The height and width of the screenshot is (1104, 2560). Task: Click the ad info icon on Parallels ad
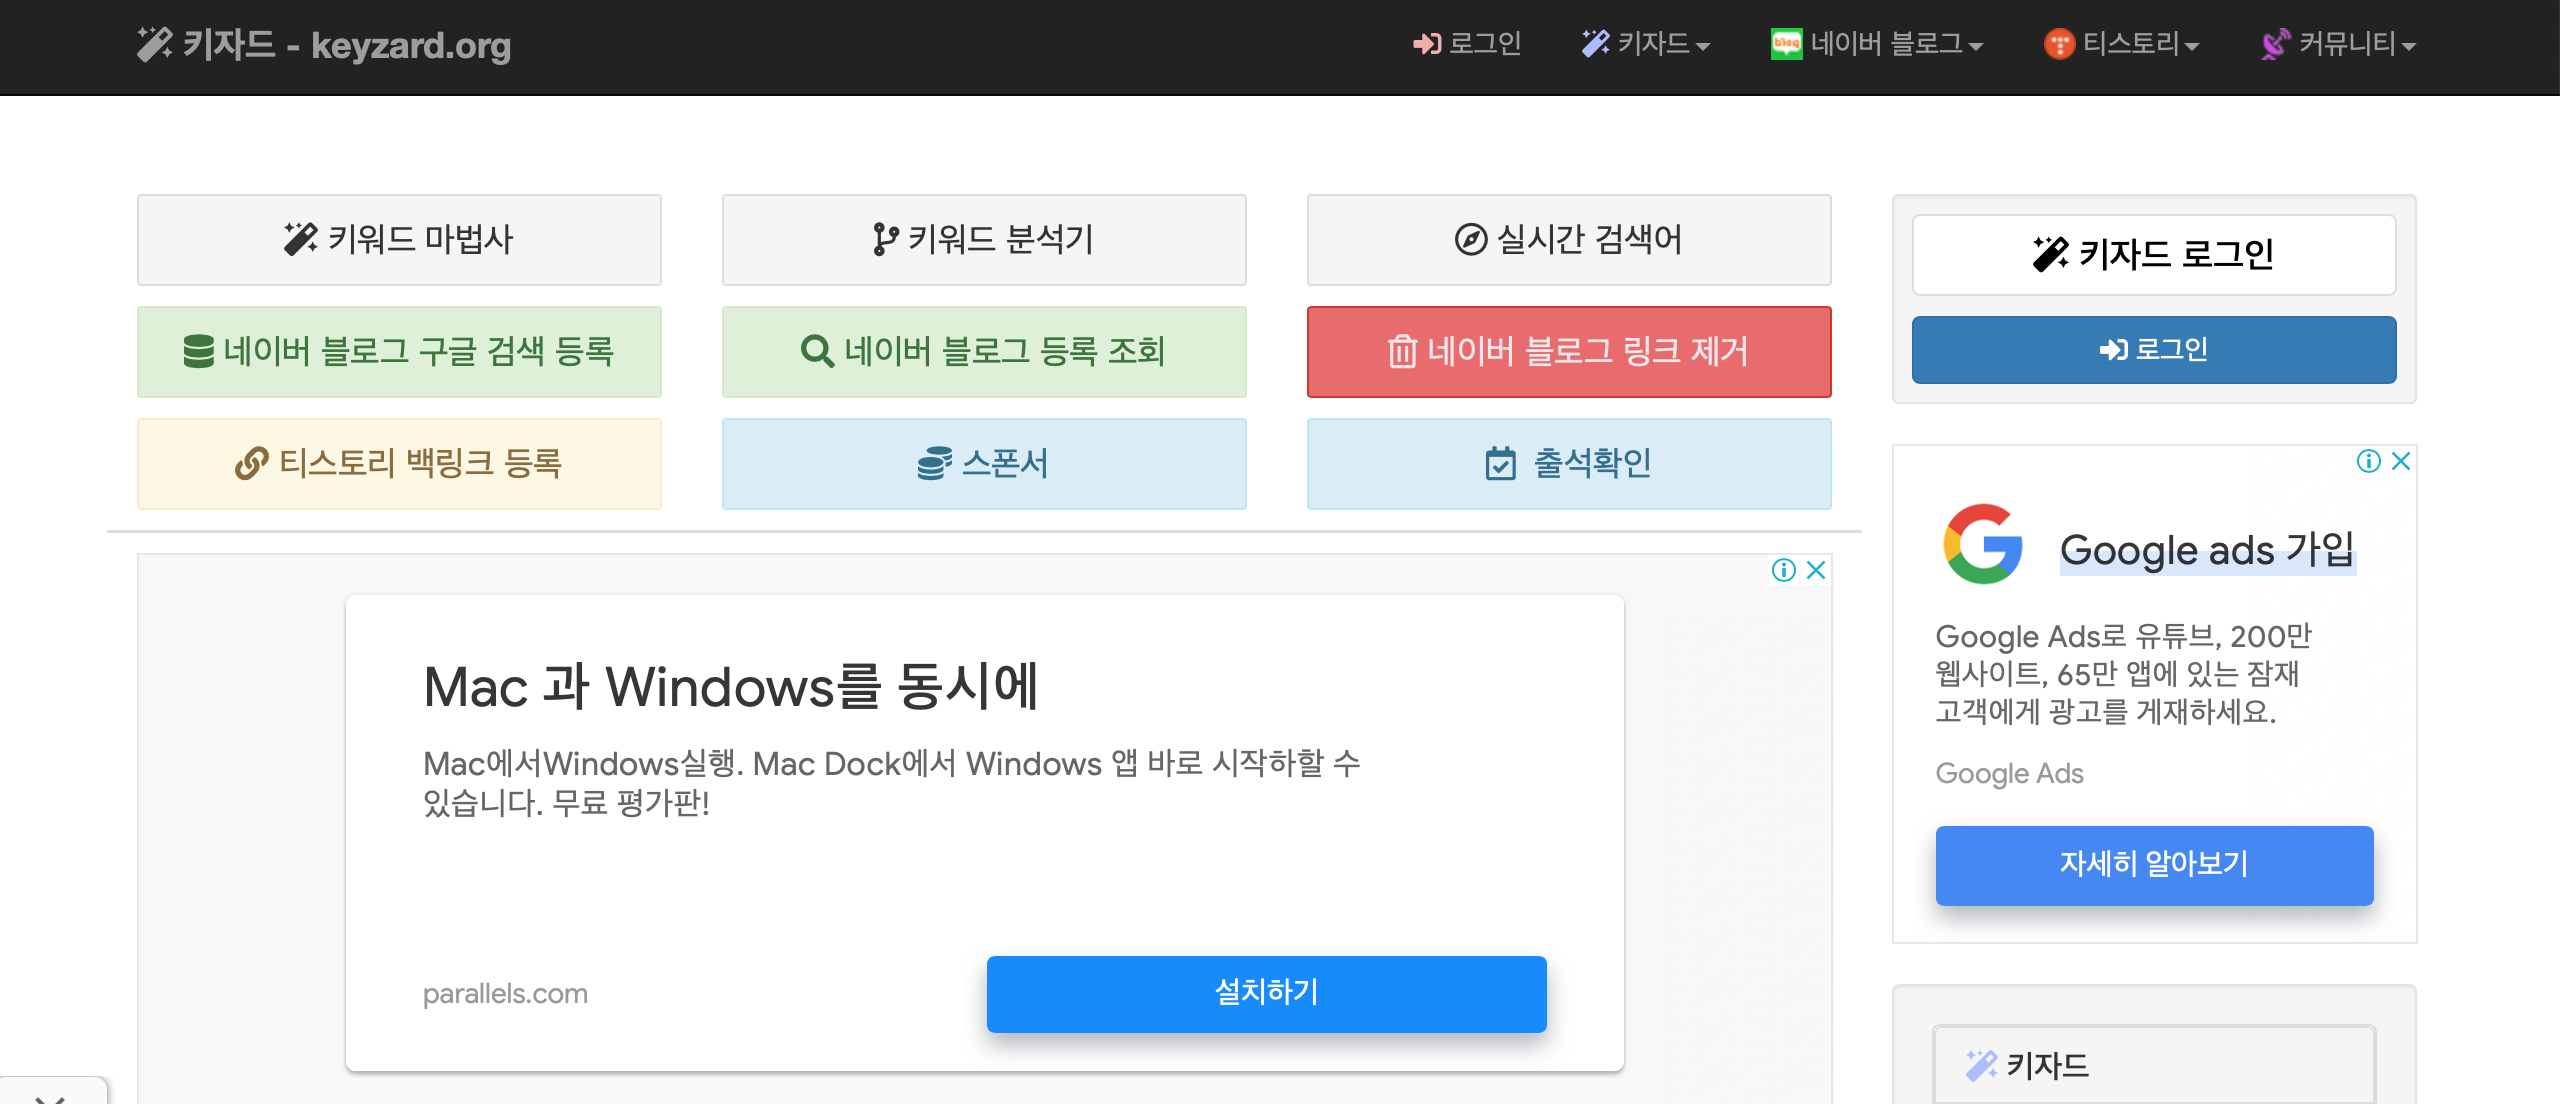click(1784, 570)
